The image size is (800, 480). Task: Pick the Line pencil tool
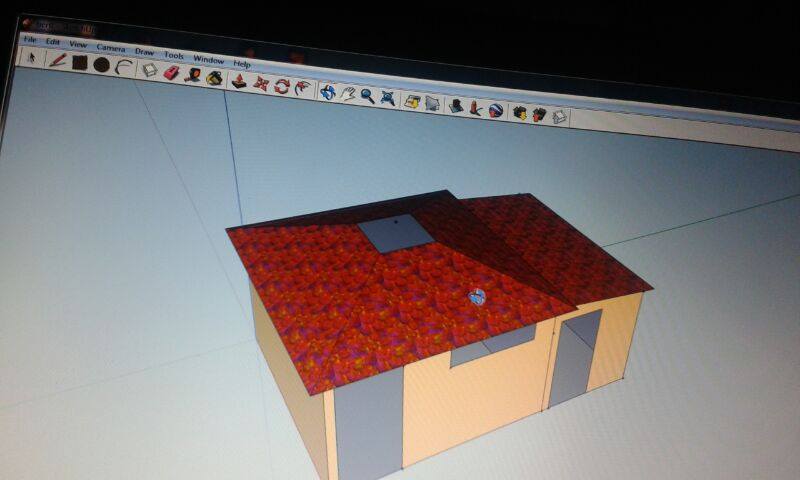click(58, 60)
